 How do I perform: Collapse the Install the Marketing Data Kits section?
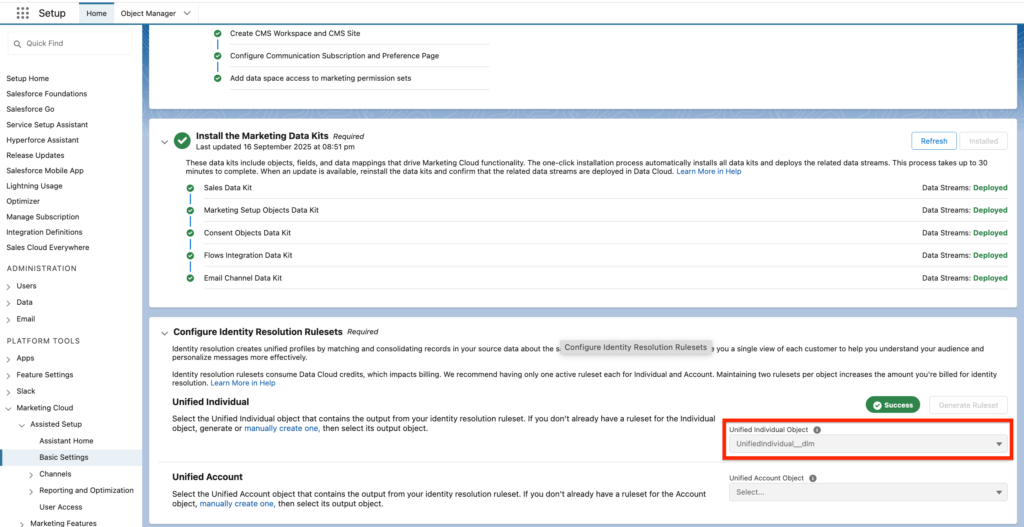164,141
